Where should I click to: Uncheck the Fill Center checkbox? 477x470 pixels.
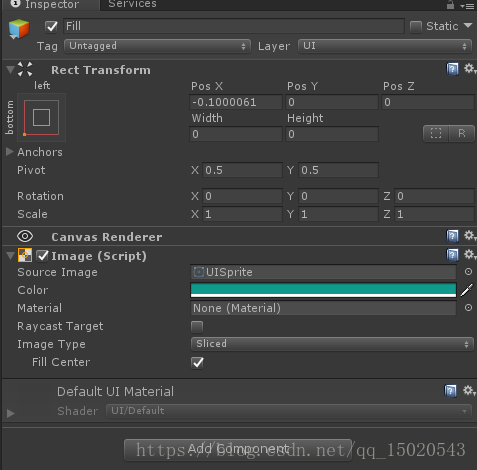[x=197, y=363]
